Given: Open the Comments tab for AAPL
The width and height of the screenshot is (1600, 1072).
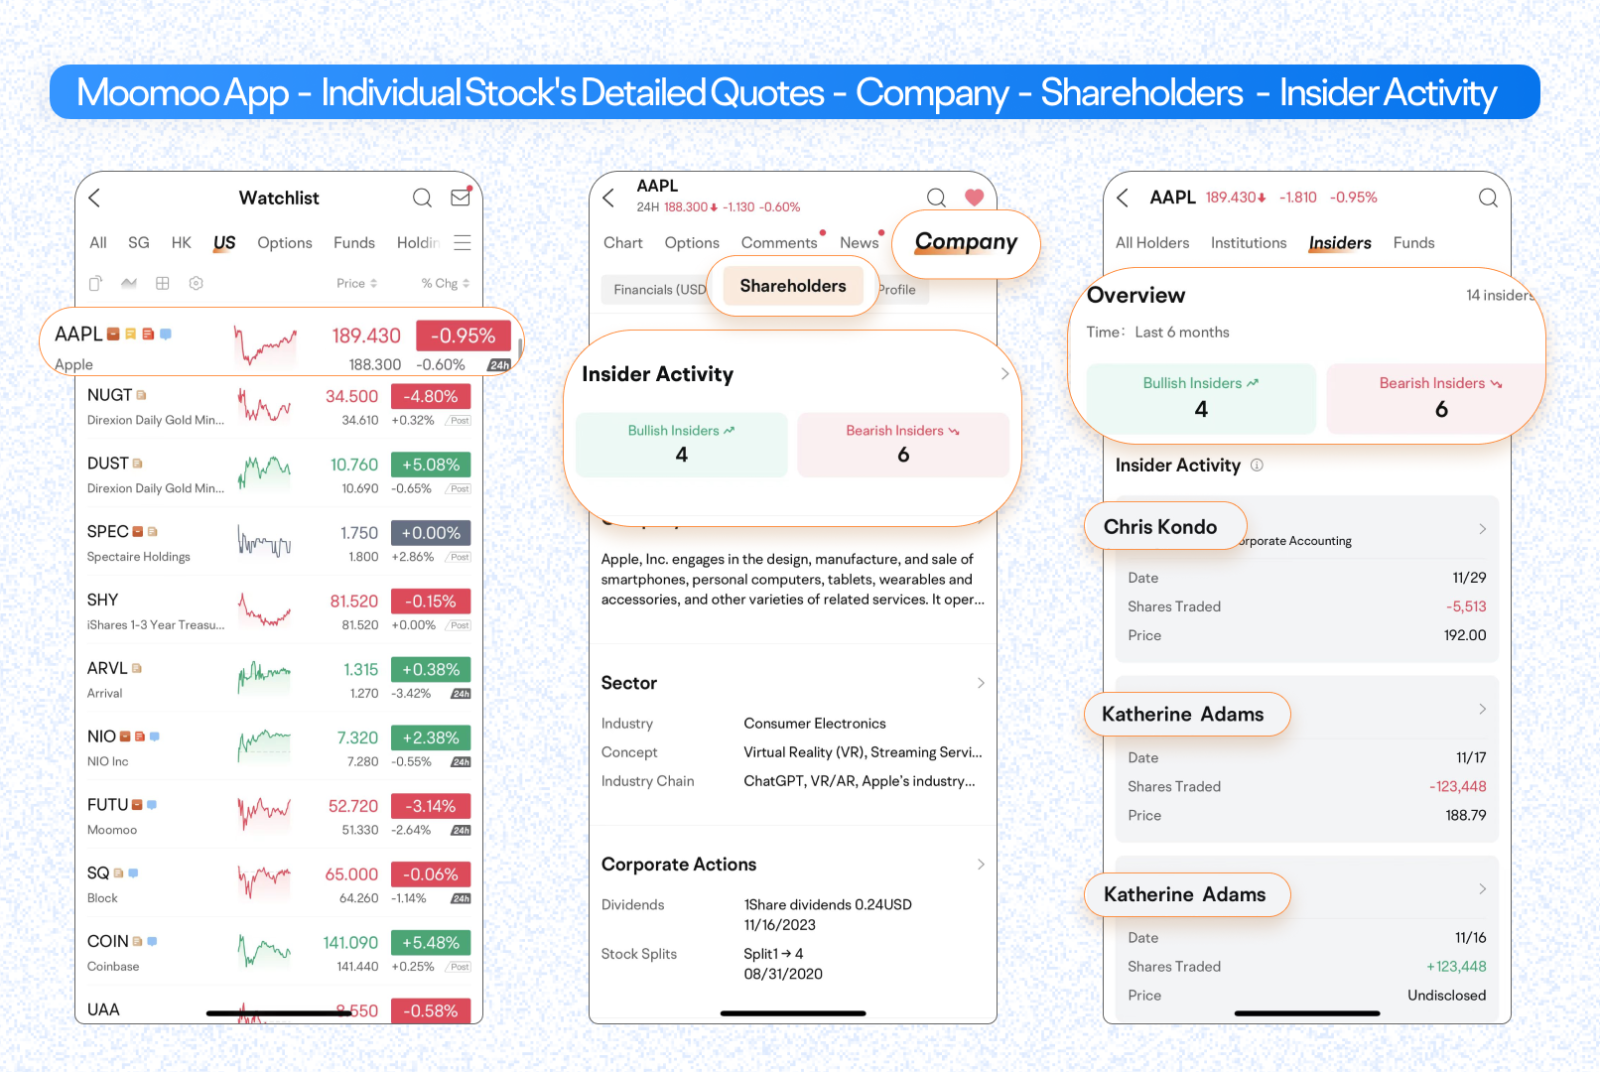Looking at the screenshot, I should click(x=779, y=243).
